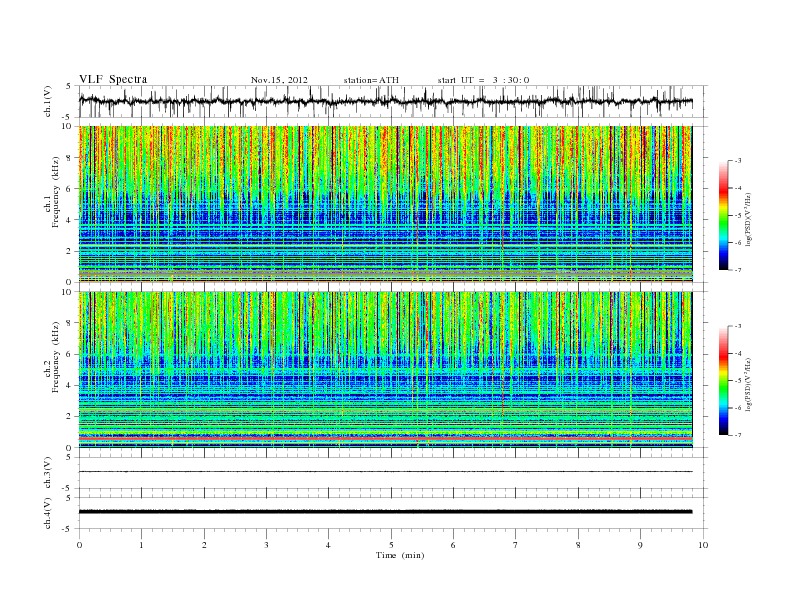Viewport: 792px width, 612px height.
Task: Click the "3" tick label on Time axis
Action: click(266, 545)
